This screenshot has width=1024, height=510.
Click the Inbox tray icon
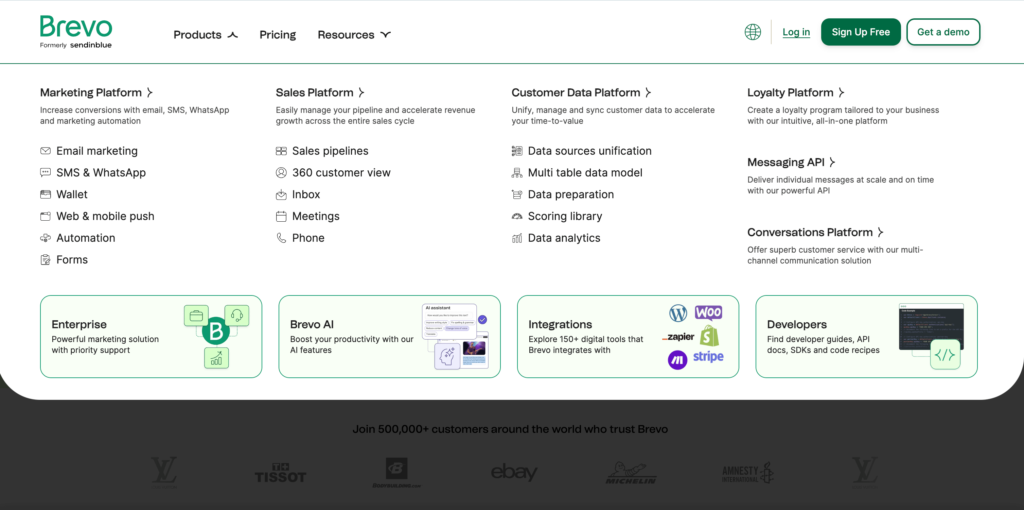coord(281,195)
